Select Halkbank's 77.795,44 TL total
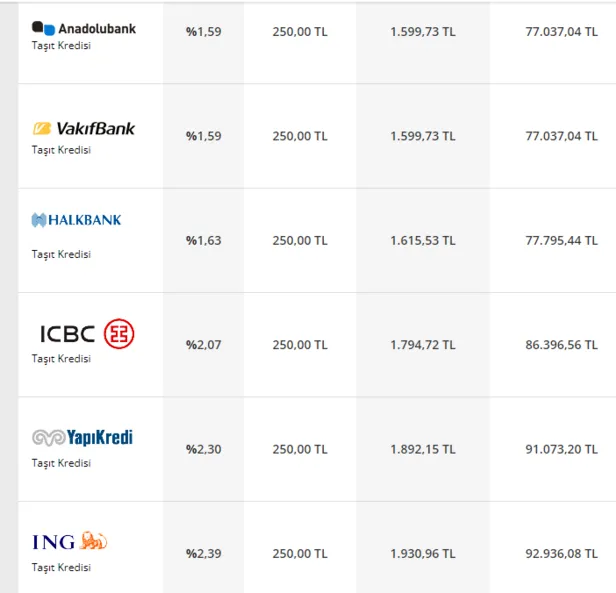This screenshot has height=593, width=616. click(561, 240)
